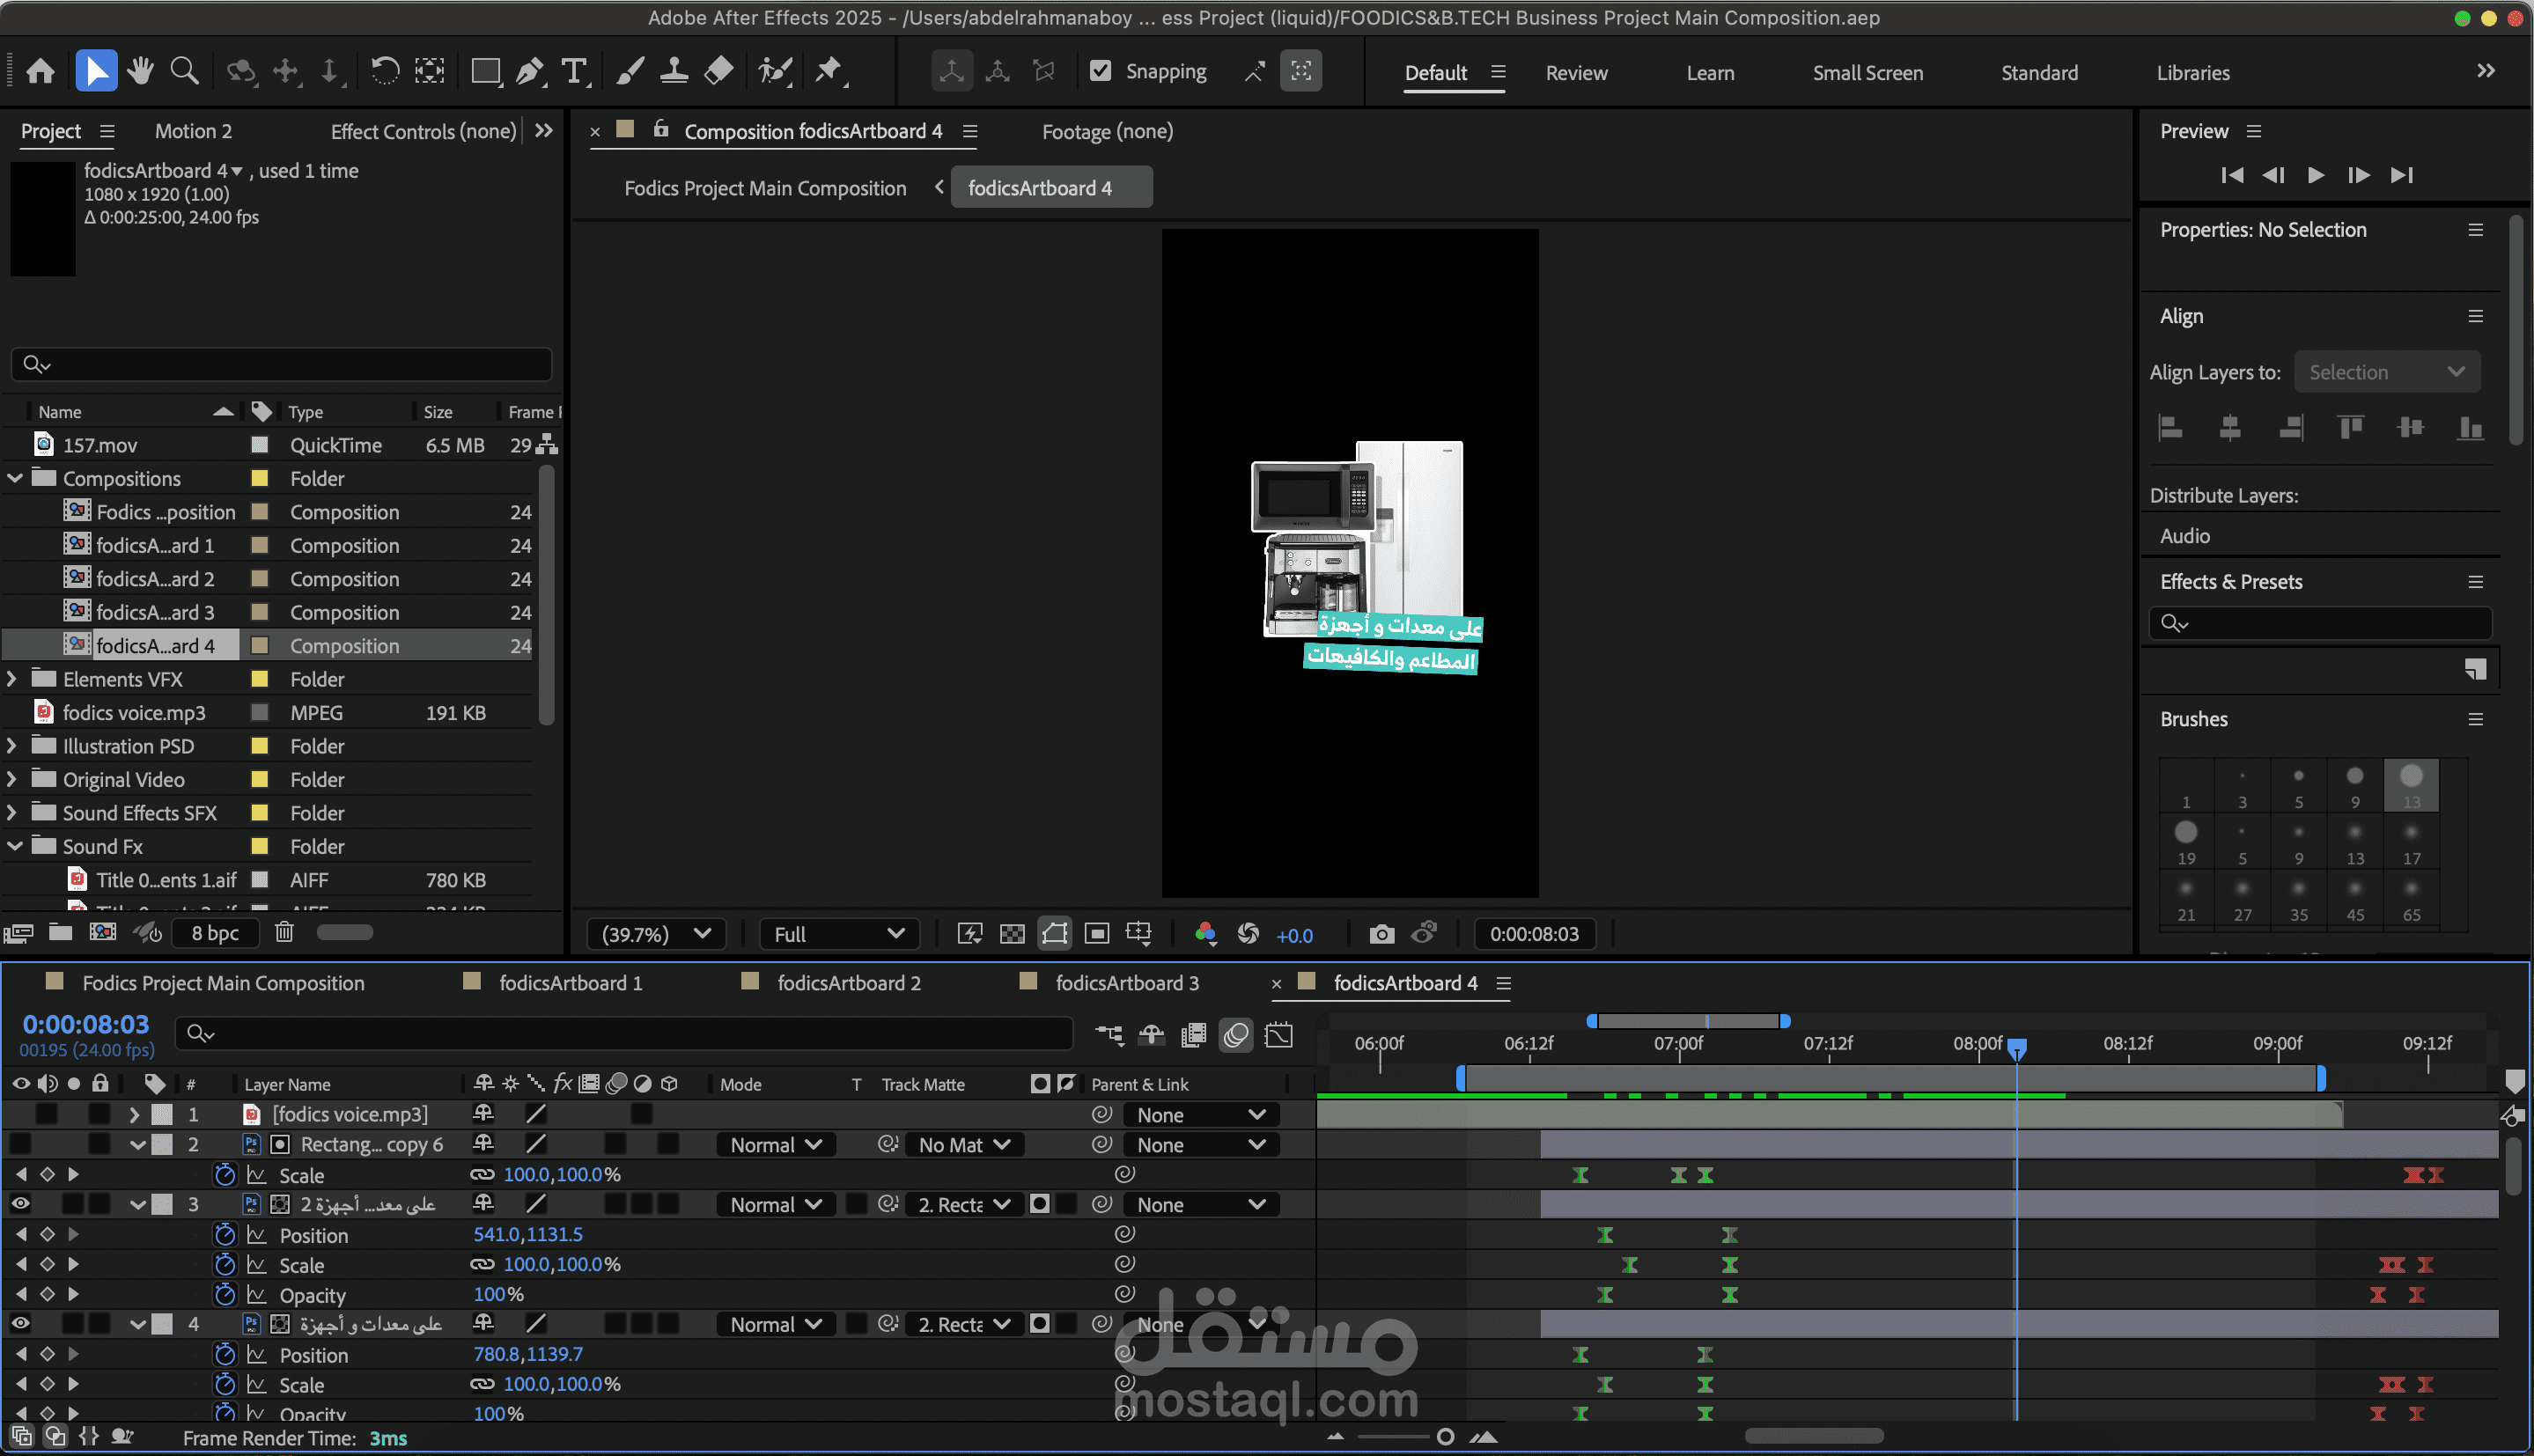2534x1456 pixels.
Task: Open the Review workspace
Action: (1576, 73)
